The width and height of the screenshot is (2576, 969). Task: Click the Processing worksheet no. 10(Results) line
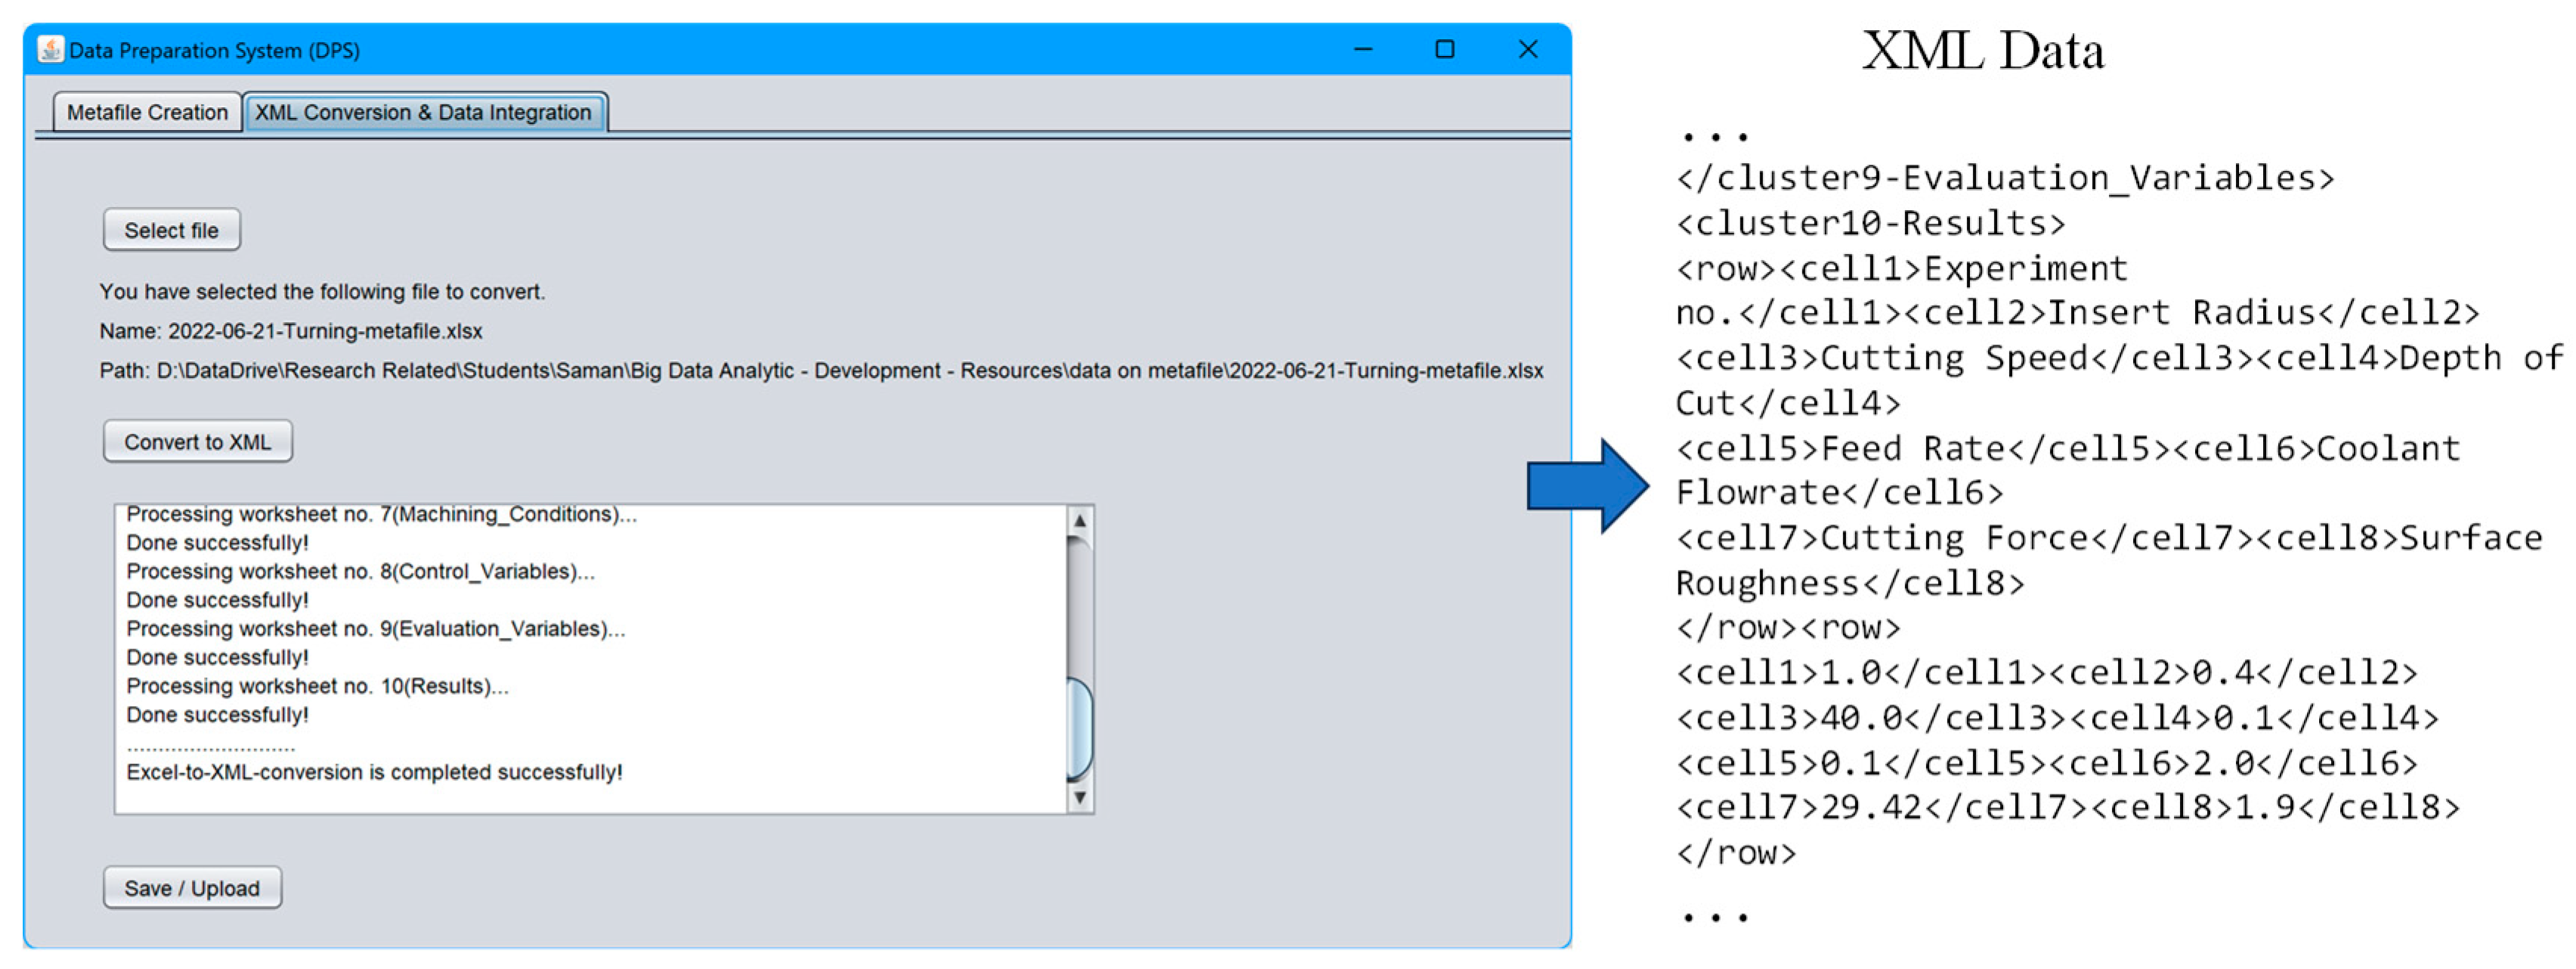point(317,686)
